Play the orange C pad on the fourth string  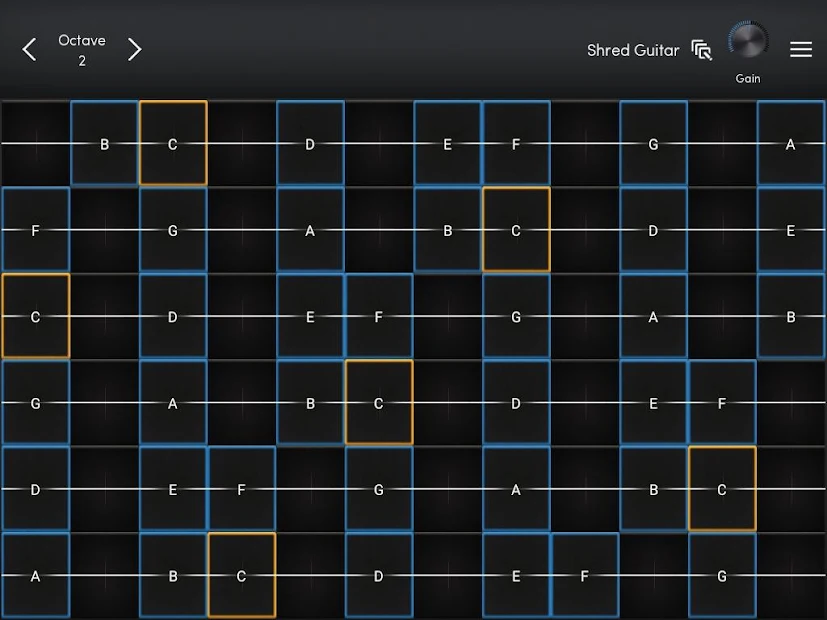[379, 402]
